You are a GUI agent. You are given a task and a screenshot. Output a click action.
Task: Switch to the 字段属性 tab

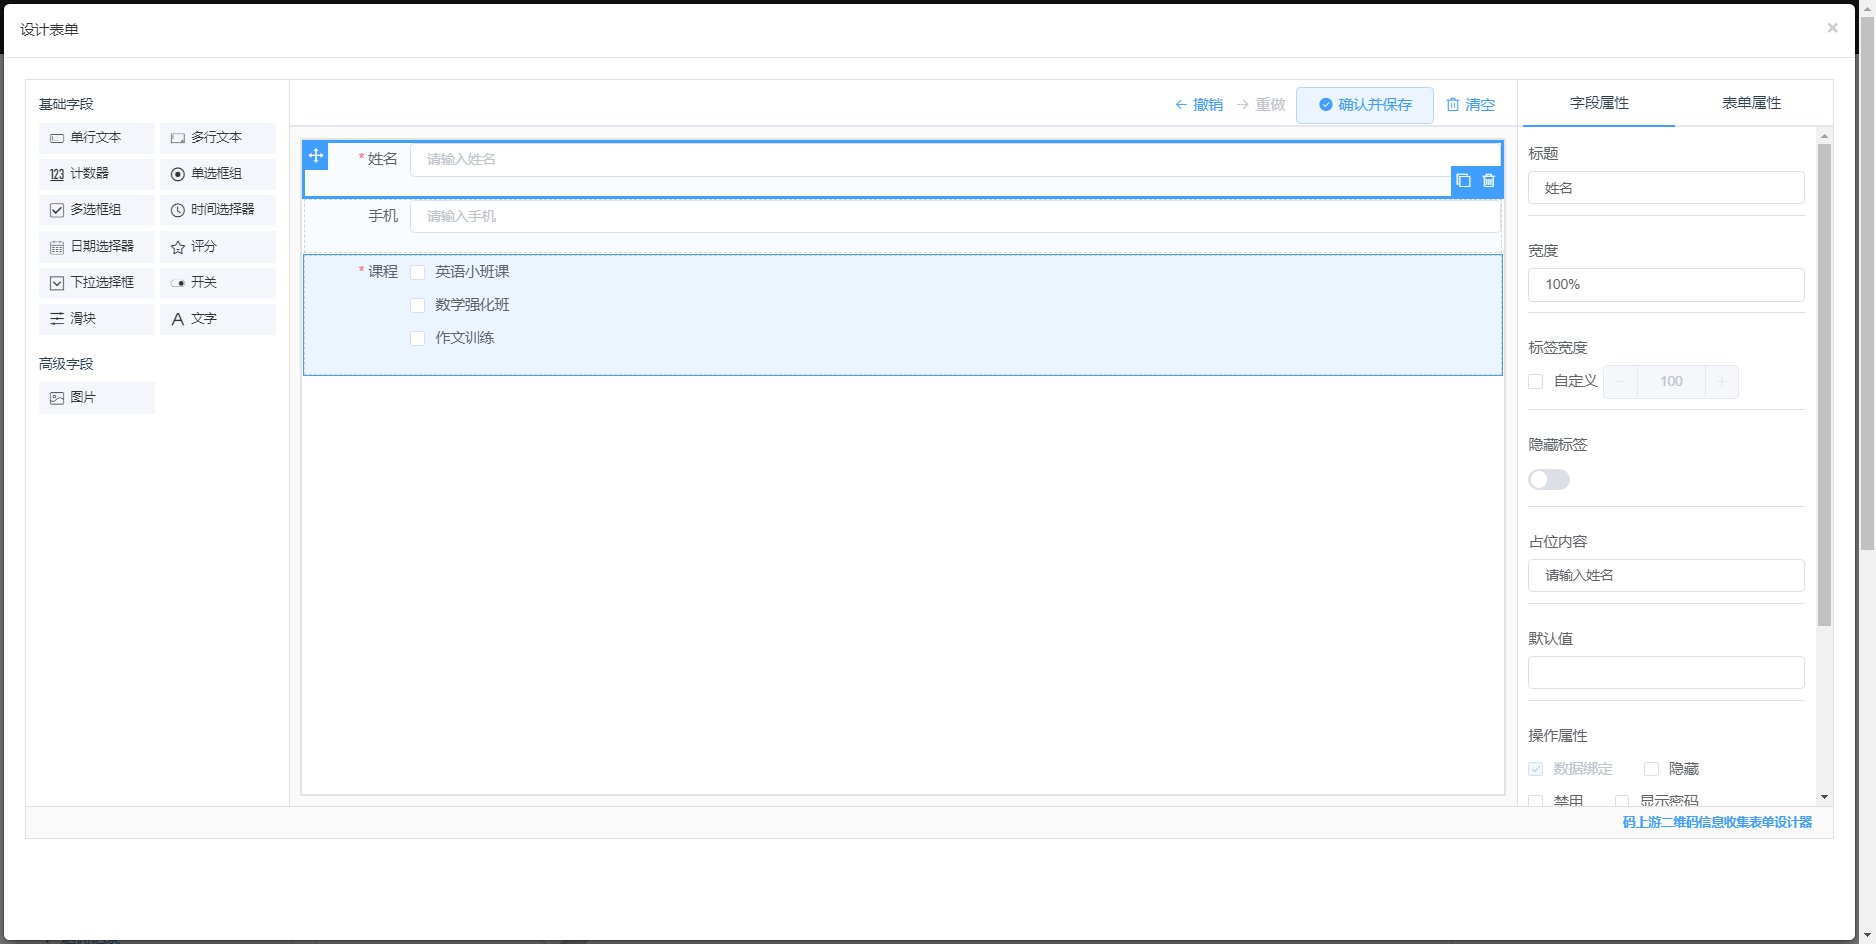[1599, 103]
